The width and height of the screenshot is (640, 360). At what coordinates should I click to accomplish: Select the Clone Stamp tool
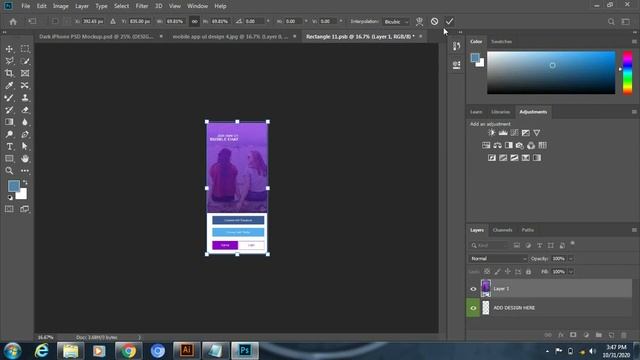tap(25, 98)
